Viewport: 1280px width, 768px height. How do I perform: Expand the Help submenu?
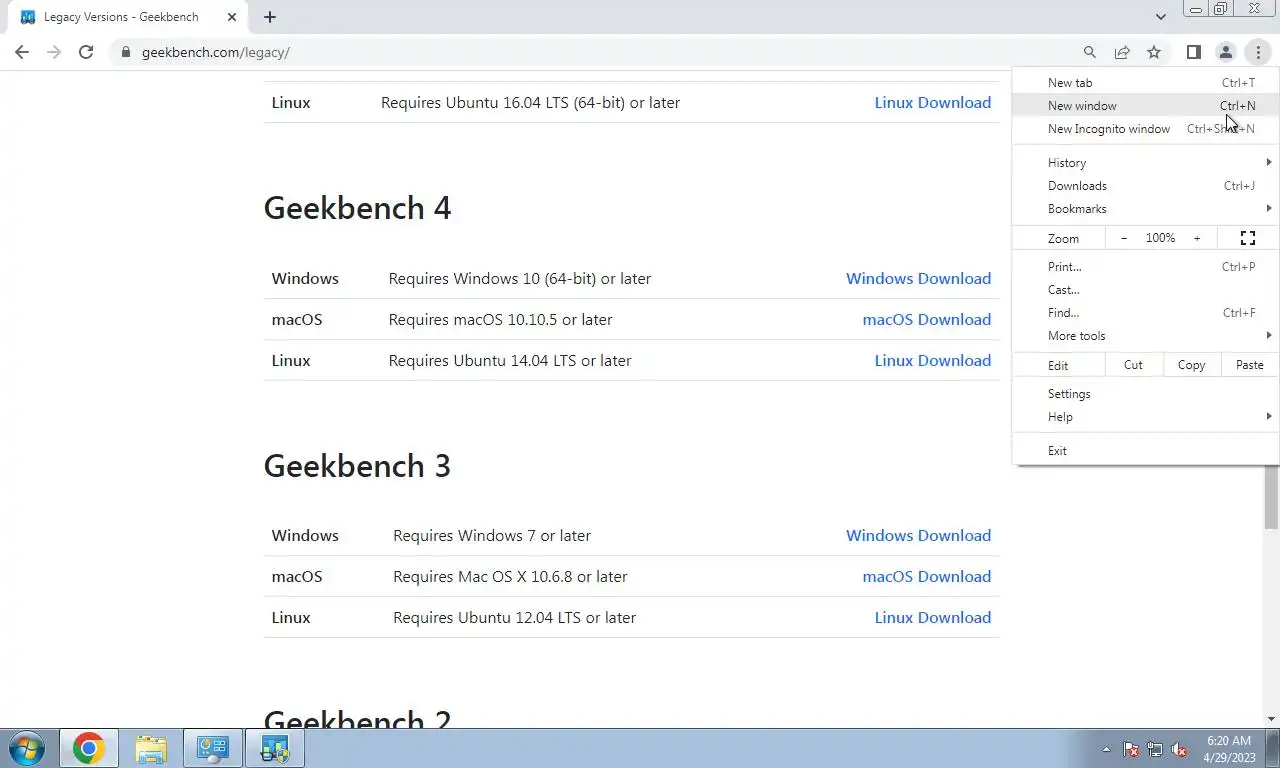coord(1146,417)
